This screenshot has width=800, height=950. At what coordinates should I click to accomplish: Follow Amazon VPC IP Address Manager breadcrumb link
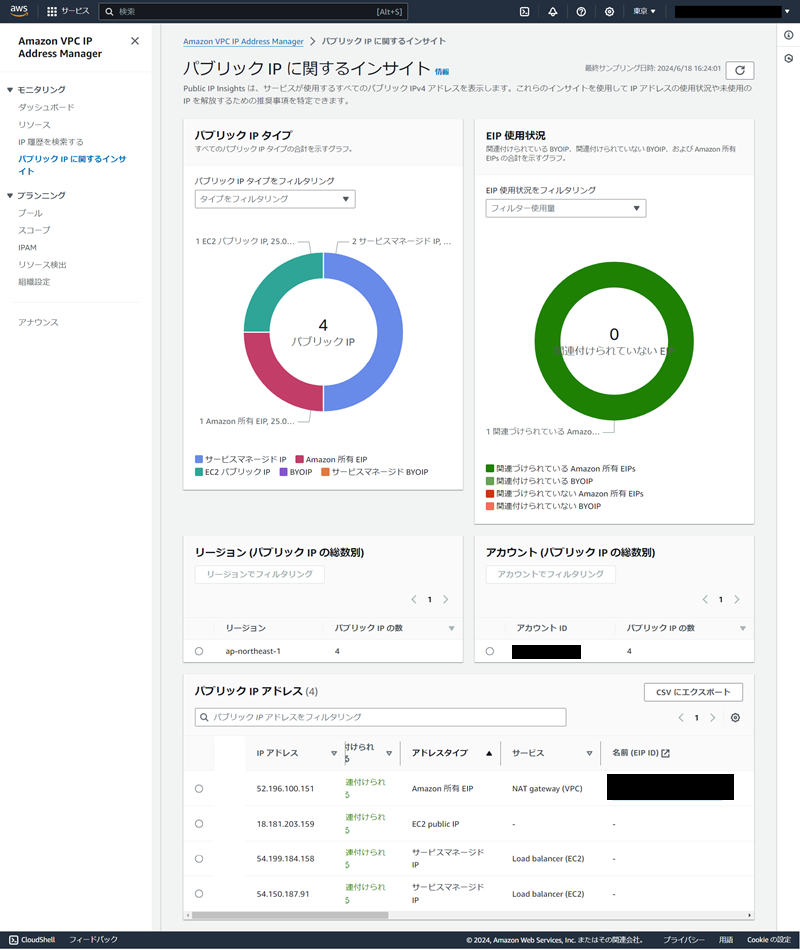click(243, 41)
